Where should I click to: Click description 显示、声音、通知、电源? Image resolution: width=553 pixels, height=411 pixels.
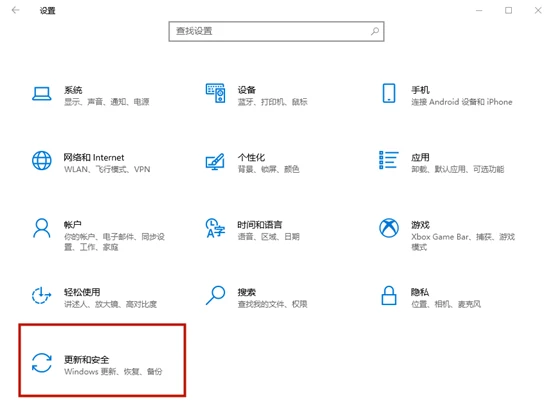107,102
